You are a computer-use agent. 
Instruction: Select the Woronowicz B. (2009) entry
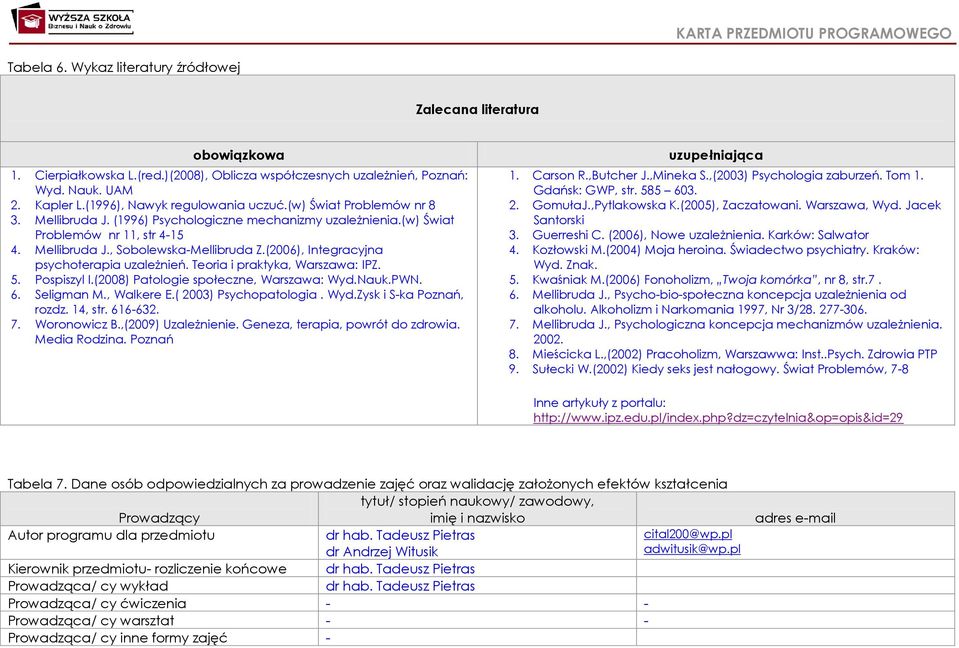click(x=247, y=332)
